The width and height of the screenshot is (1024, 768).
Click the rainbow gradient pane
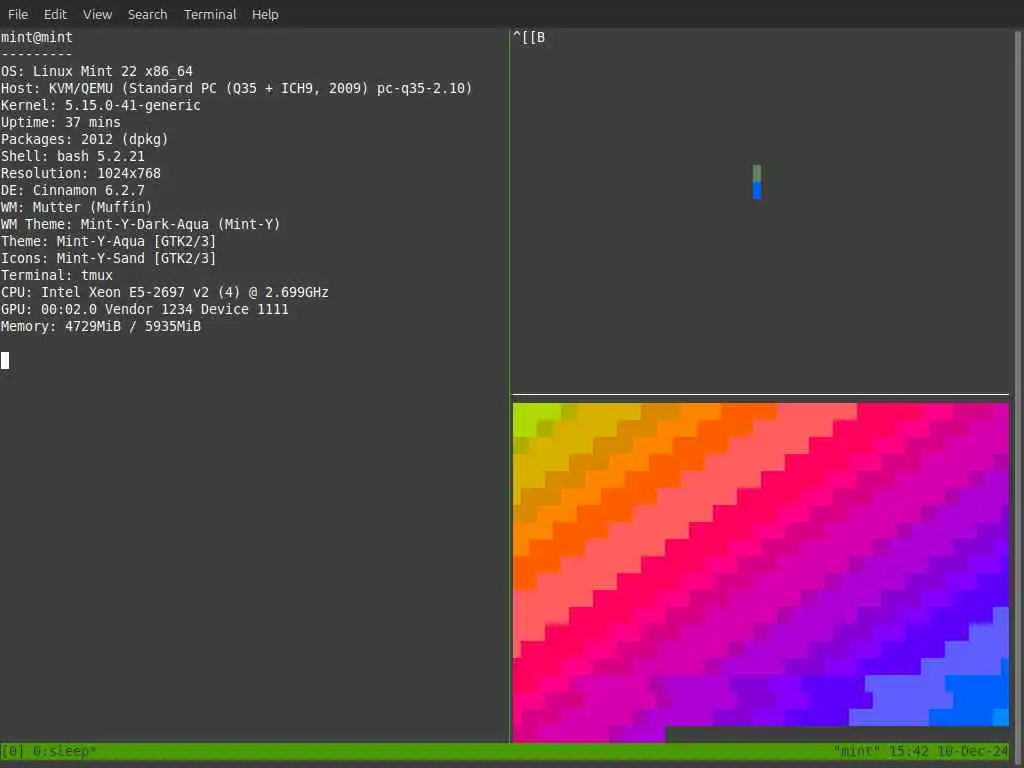click(761, 572)
